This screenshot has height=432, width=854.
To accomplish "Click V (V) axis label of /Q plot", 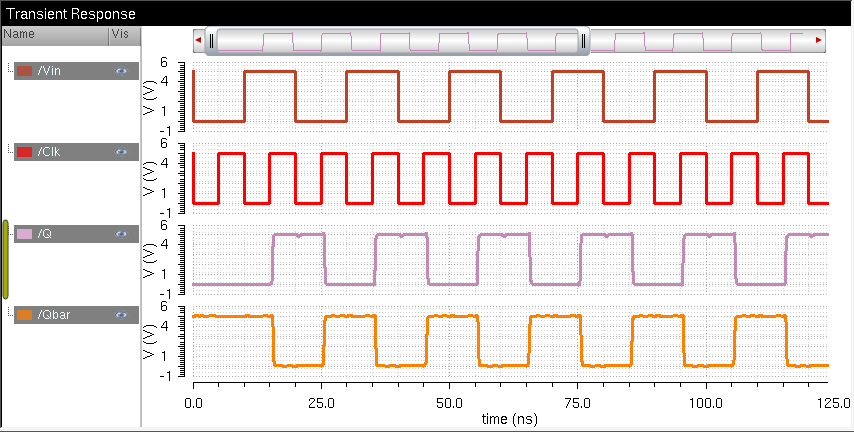I will (148, 260).
